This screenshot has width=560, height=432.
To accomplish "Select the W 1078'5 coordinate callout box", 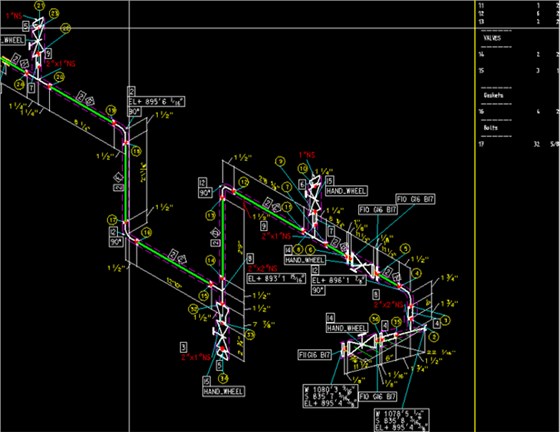I will click(402, 420).
